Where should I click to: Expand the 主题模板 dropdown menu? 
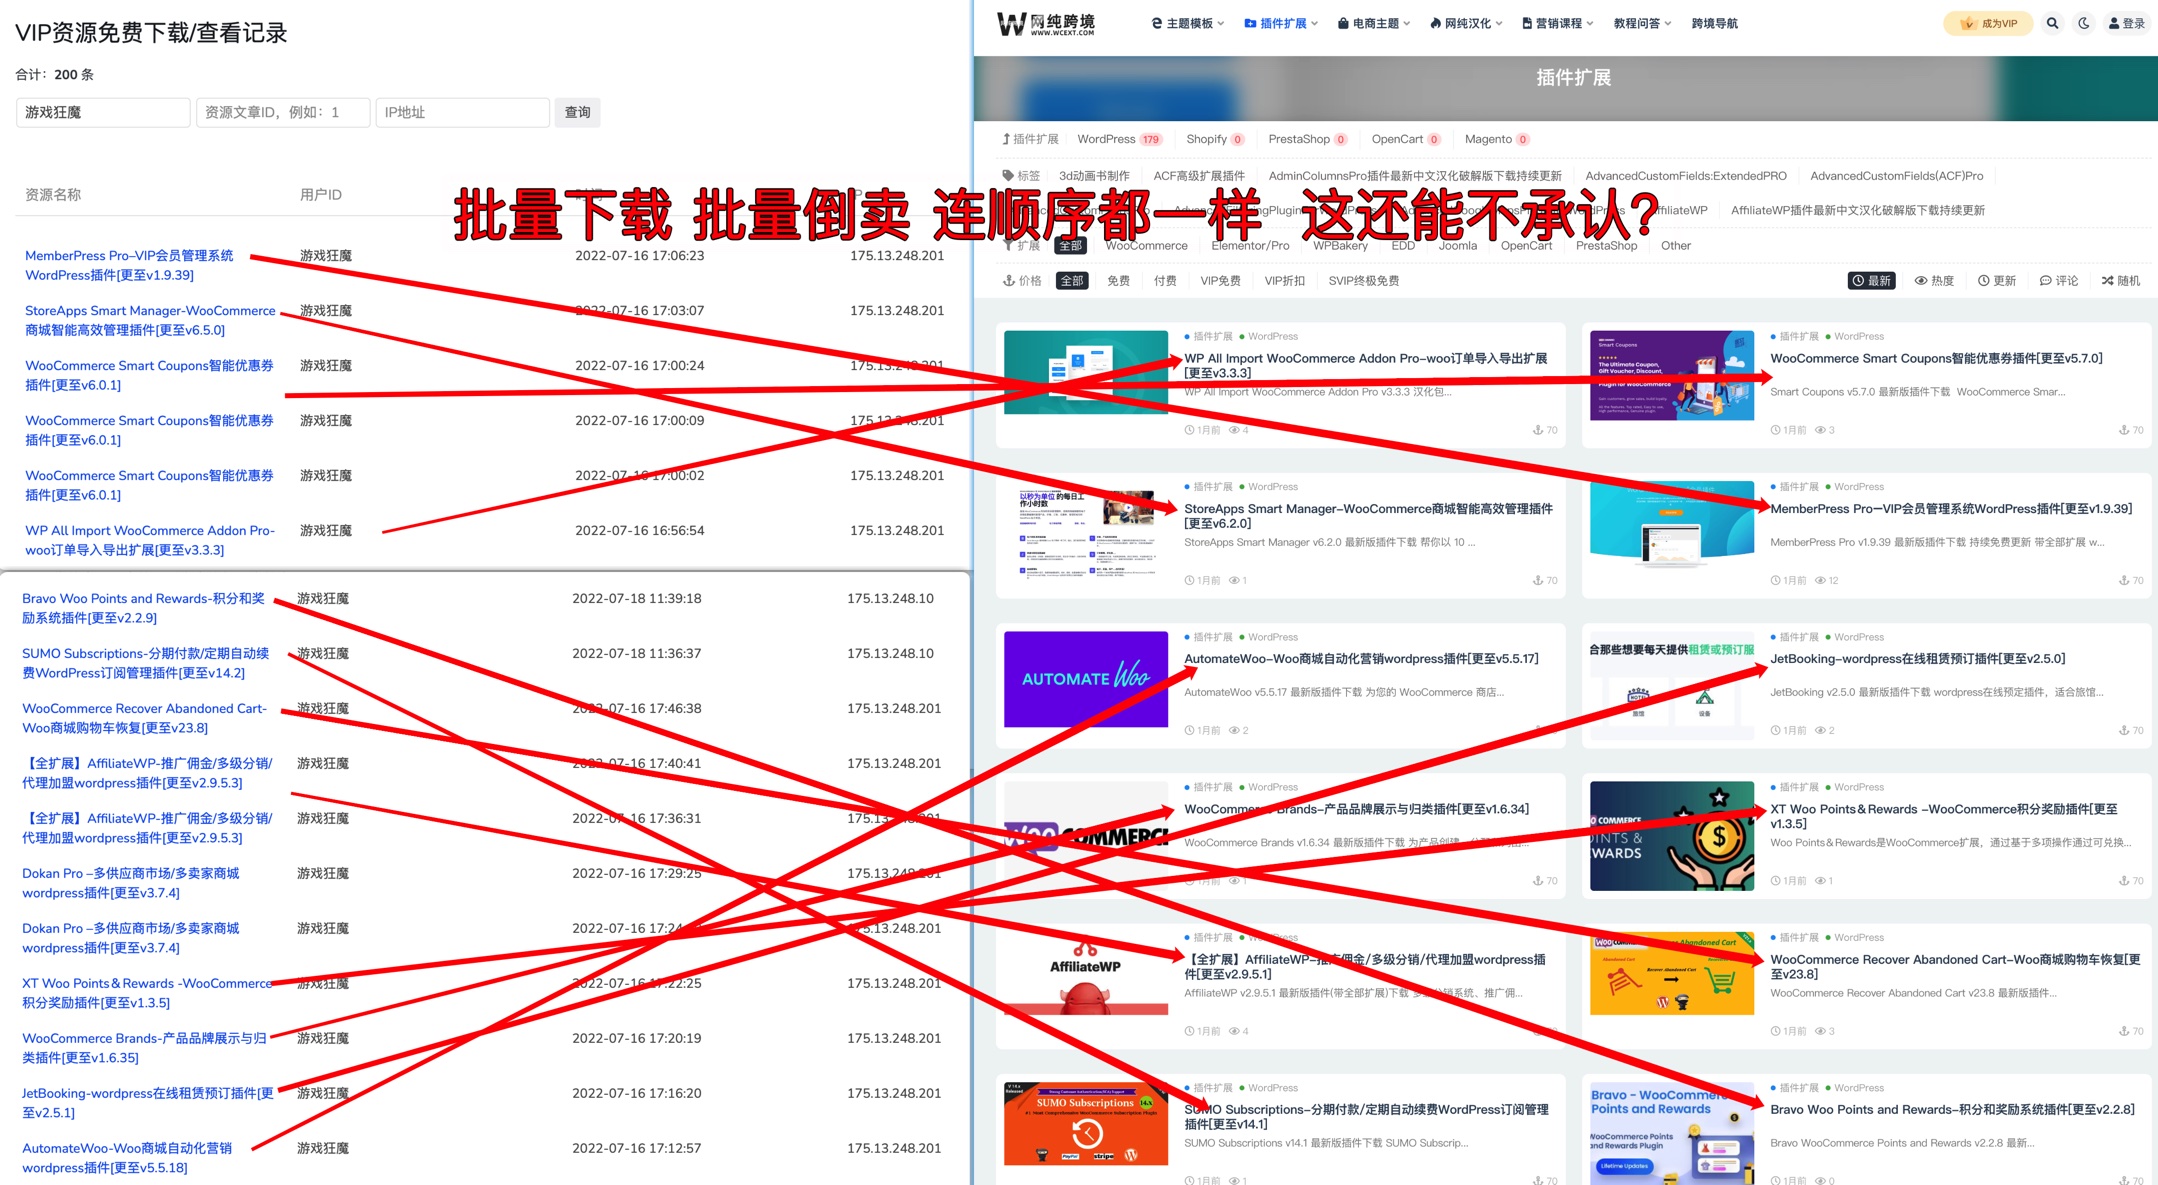pyautogui.click(x=1188, y=23)
